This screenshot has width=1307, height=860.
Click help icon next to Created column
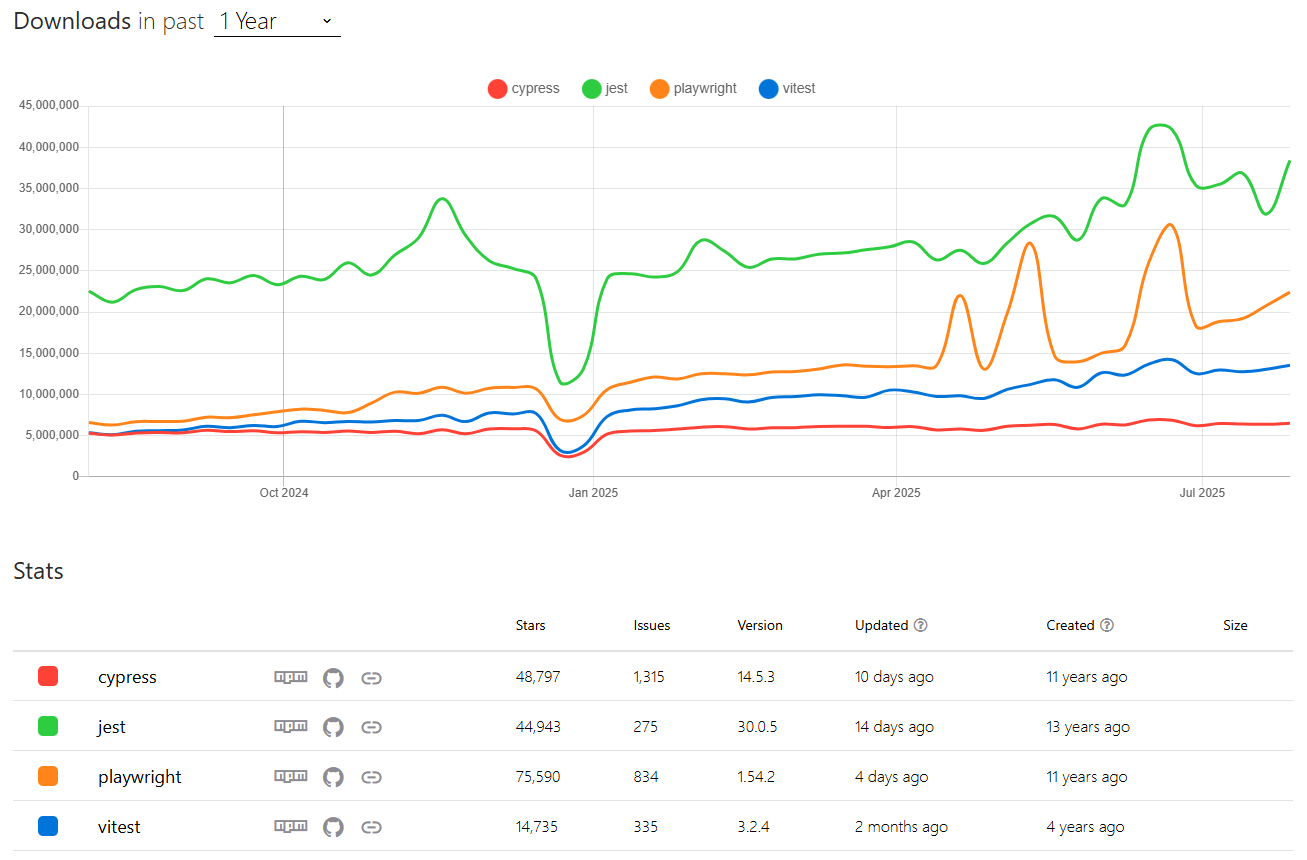pyautogui.click(x=1107, y=625)
